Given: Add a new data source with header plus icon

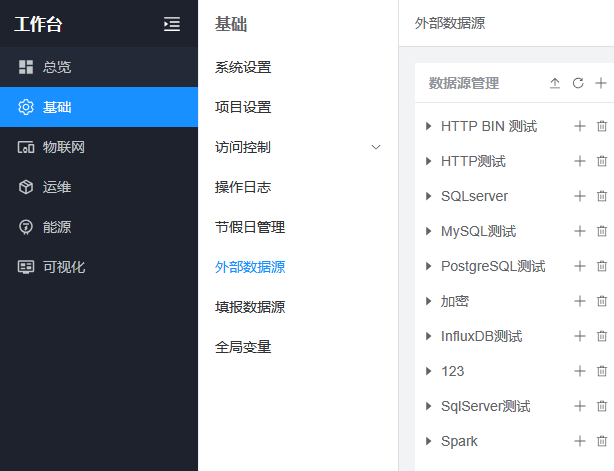Looking at the screenshot, I should pos(601,84).
